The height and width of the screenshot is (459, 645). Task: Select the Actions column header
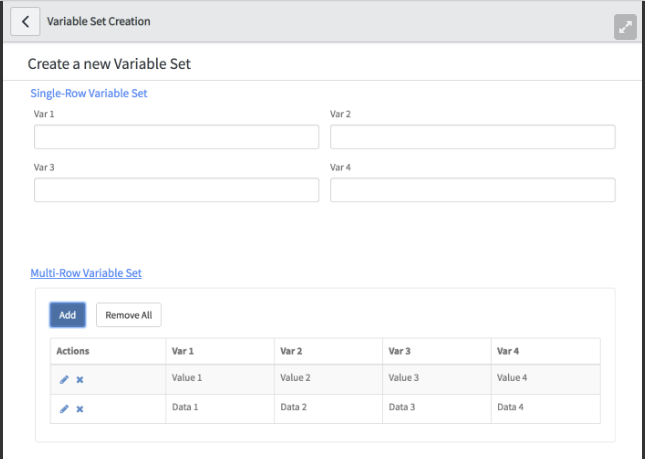tap(108, 351)
